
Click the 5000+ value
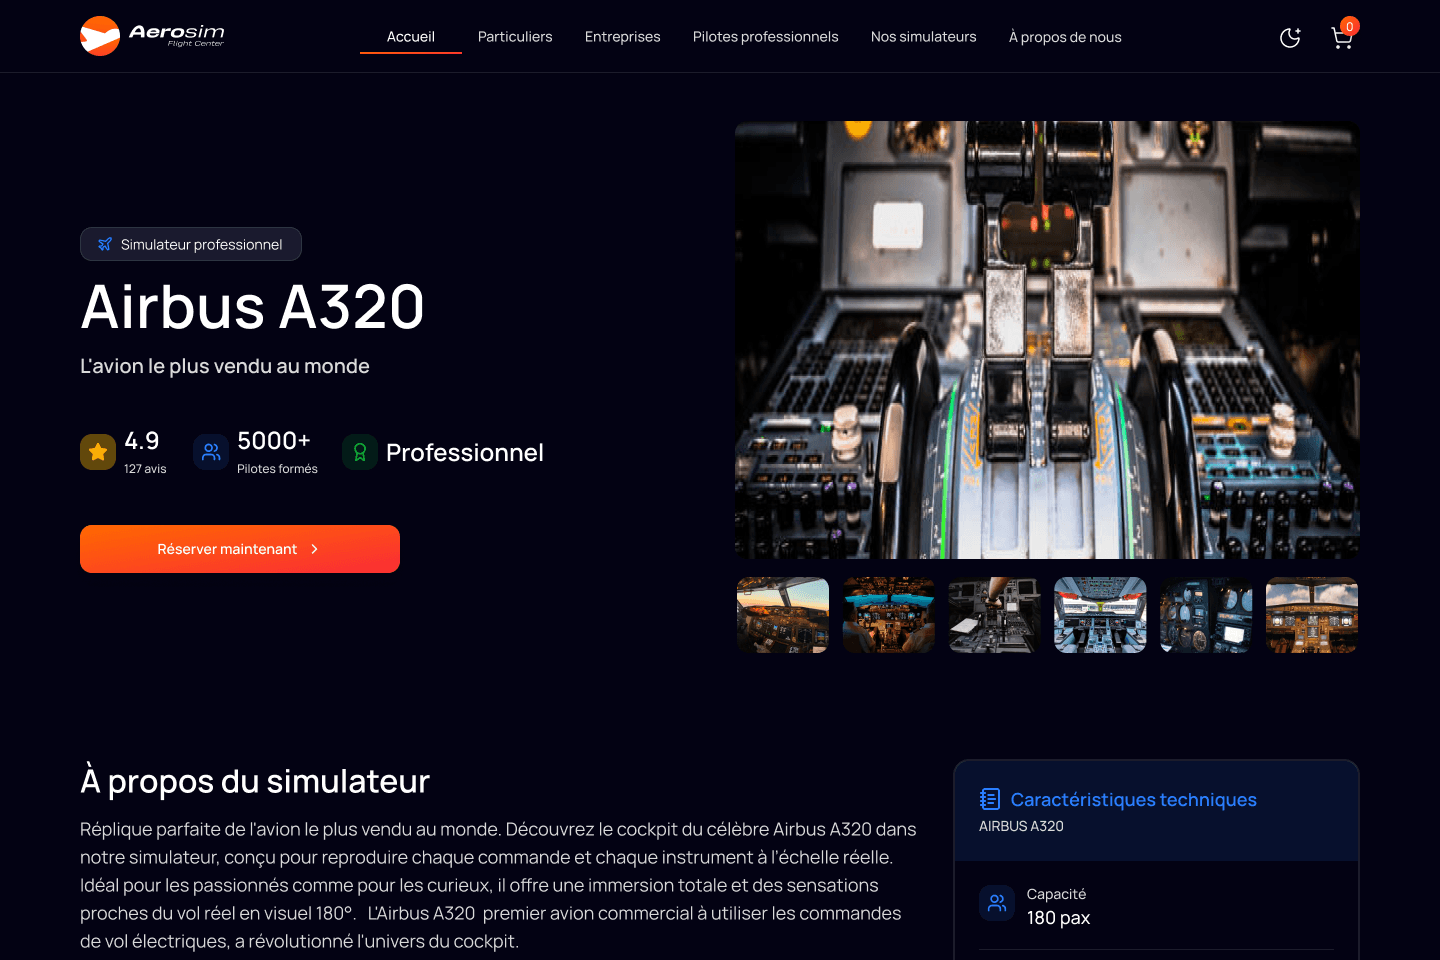point(274,441)
